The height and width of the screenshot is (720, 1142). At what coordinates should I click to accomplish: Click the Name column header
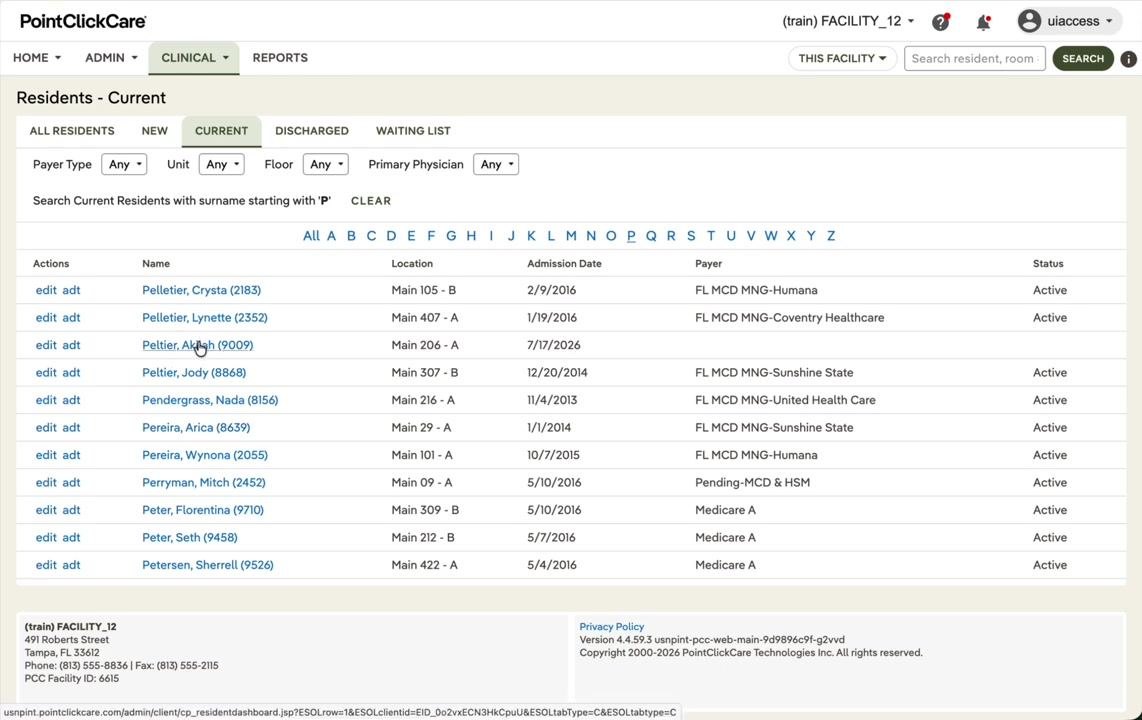point(156,264)
